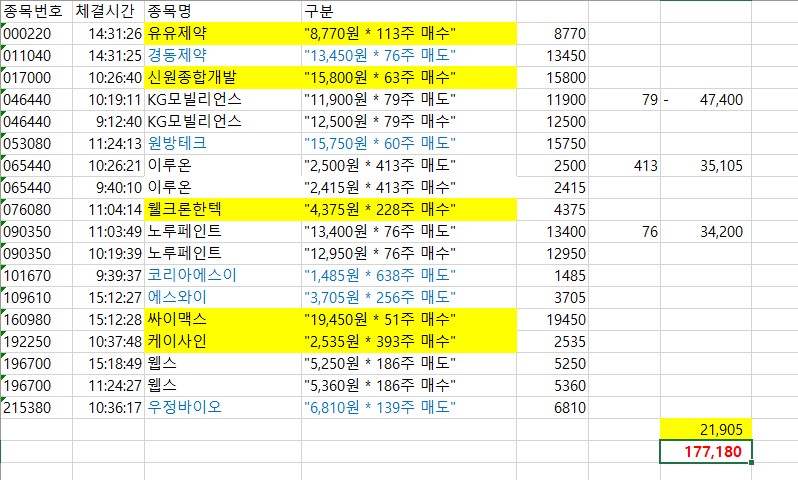Viewport: 798px width, 480px height.
Task: Click 노루페인트 in the 10:19:39 row
Action: point(223,253)
